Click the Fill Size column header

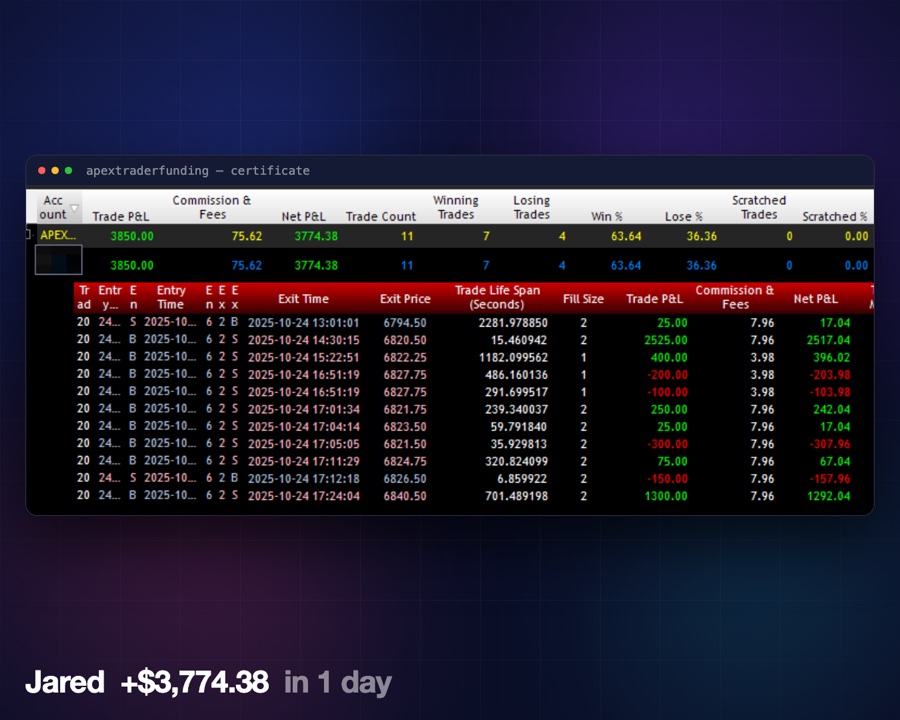pos(583,299)
